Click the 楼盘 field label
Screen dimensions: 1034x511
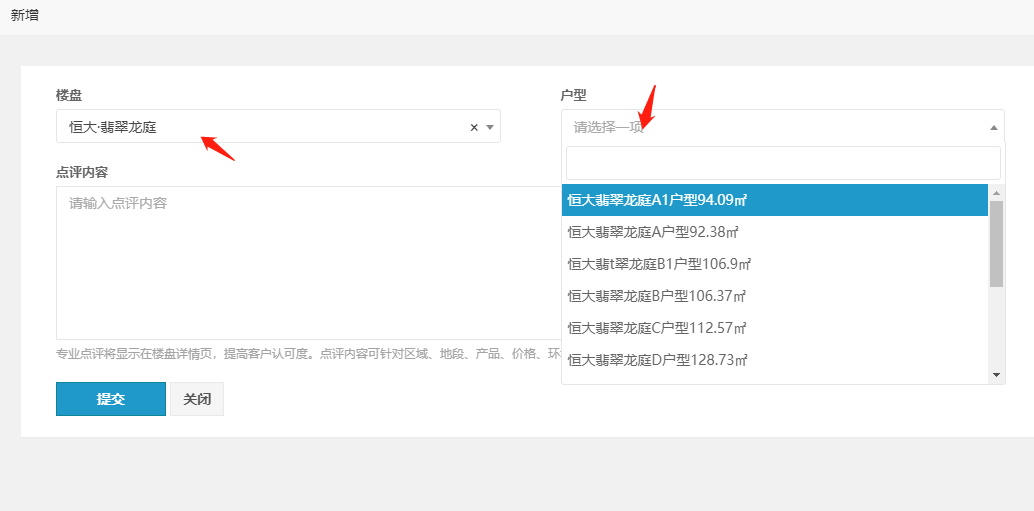(x=69, y=95)
